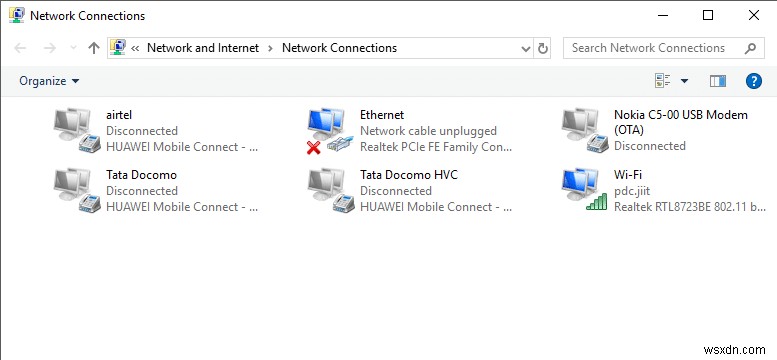
Task: Click the 'airtel' connection name
Action: tap(119, 115)
